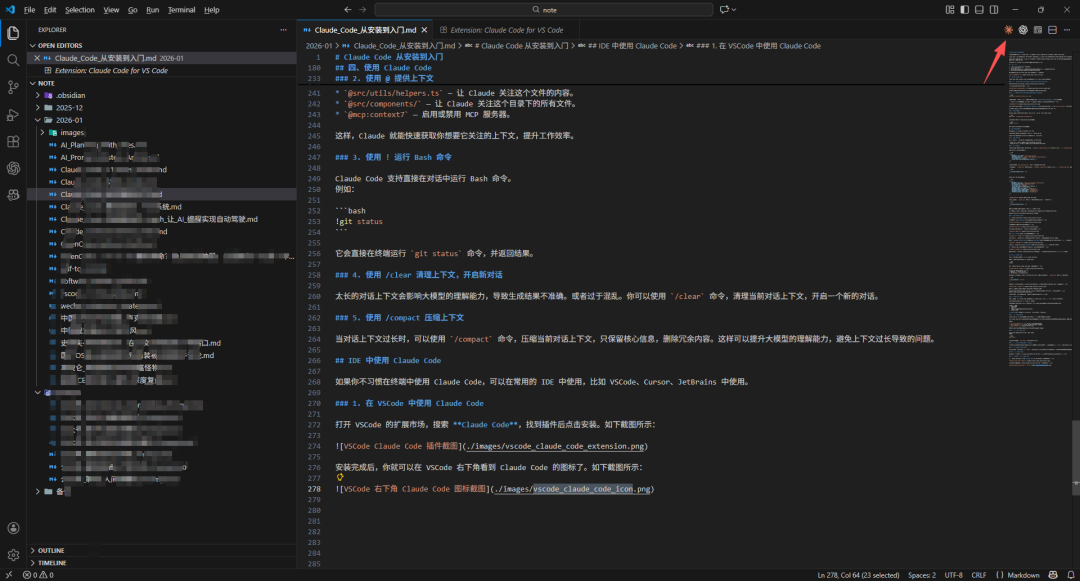Open the Run and Debug view
The height and width of the screenshot is (581, 1080).
tap(13, 114)
